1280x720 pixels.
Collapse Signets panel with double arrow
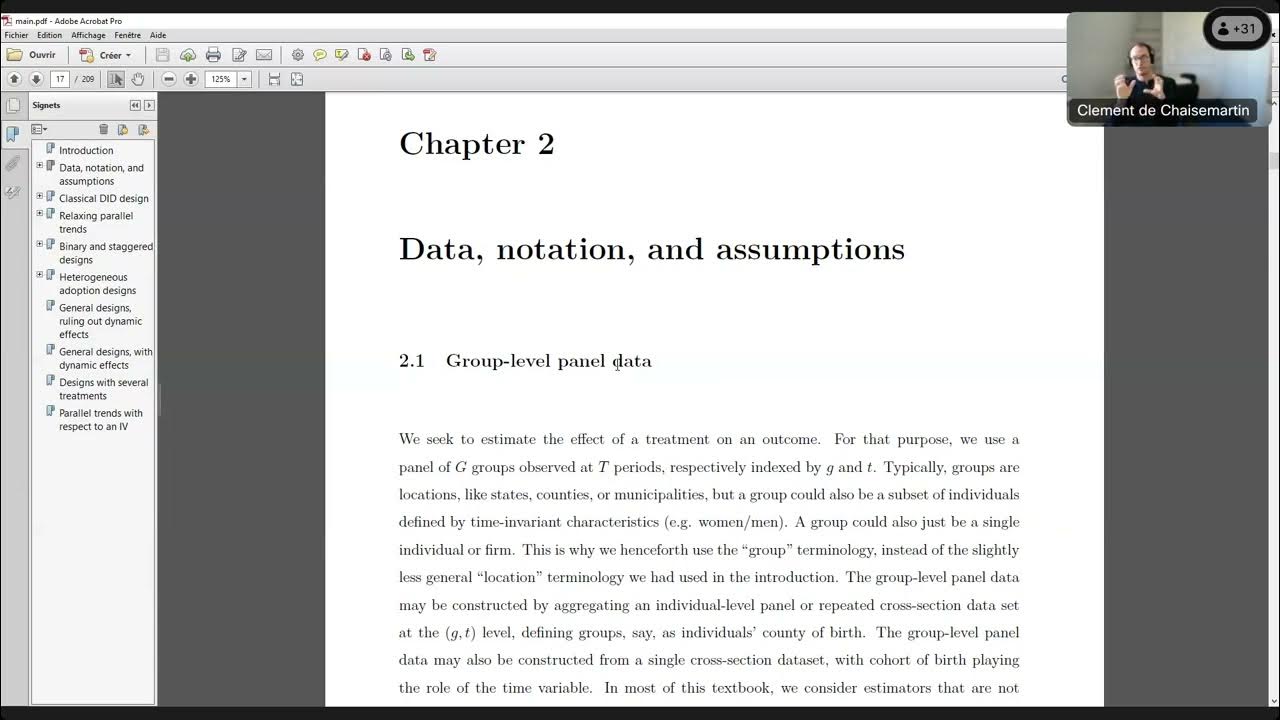[x=135, y=105]
